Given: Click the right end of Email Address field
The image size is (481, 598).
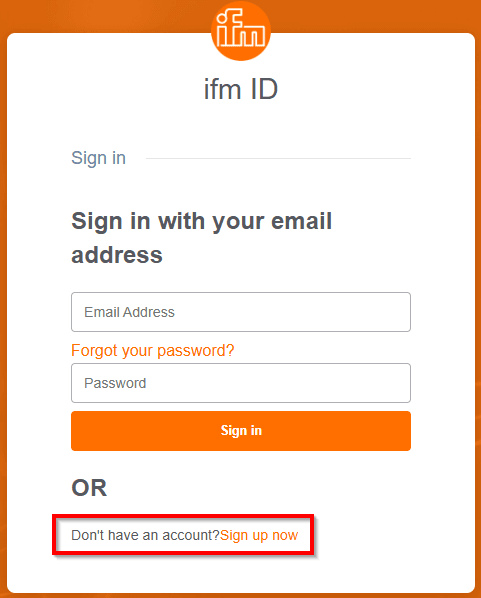Looking at the screenshot, I should [x=401, y=312].
